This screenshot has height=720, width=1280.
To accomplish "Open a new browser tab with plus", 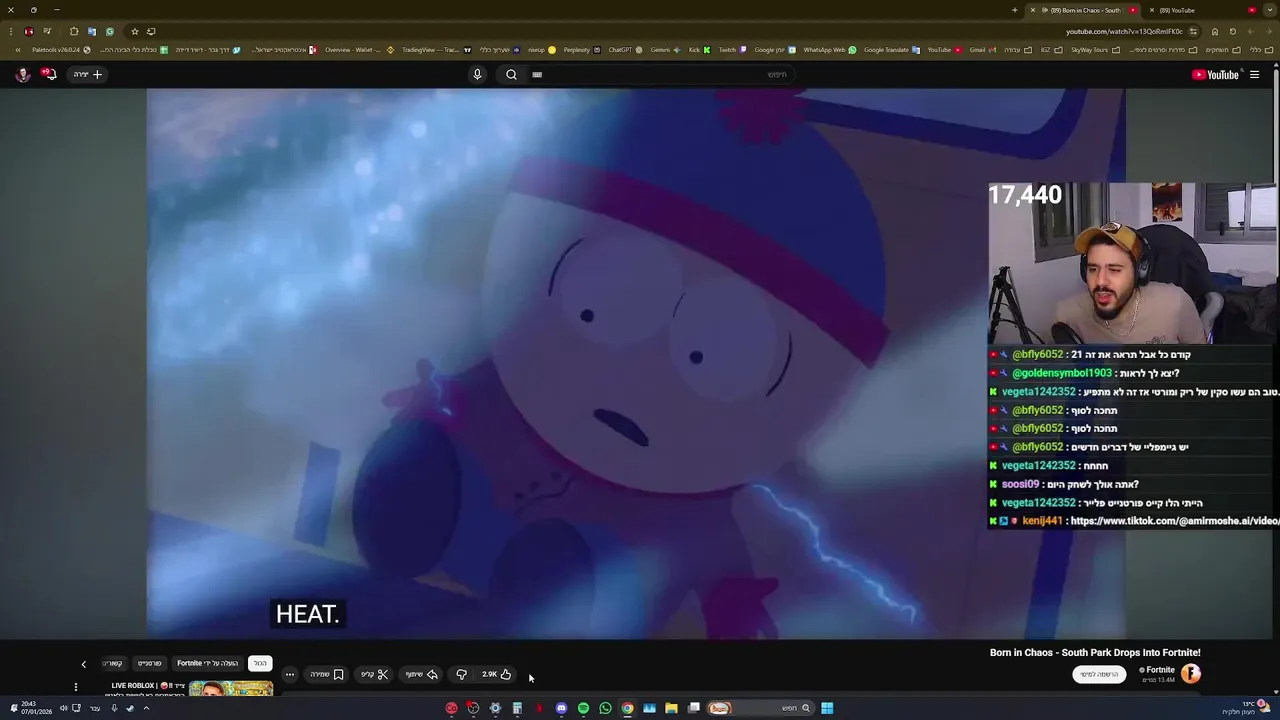I will pos(1014,10).
